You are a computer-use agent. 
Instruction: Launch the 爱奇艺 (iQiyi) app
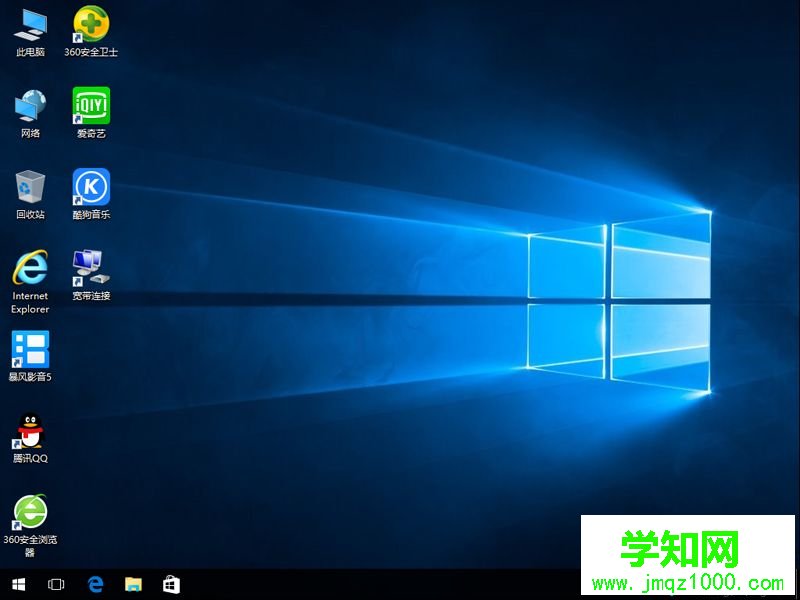pyautogui.click(x=91, y=105)
